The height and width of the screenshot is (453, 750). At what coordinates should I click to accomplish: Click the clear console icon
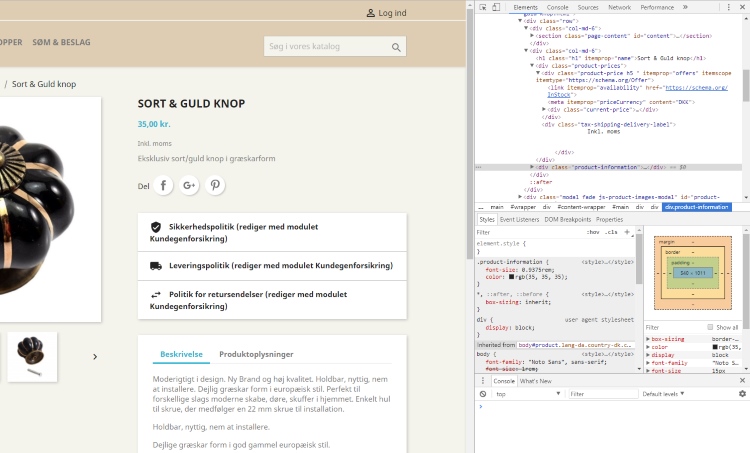tap(482, 394)
